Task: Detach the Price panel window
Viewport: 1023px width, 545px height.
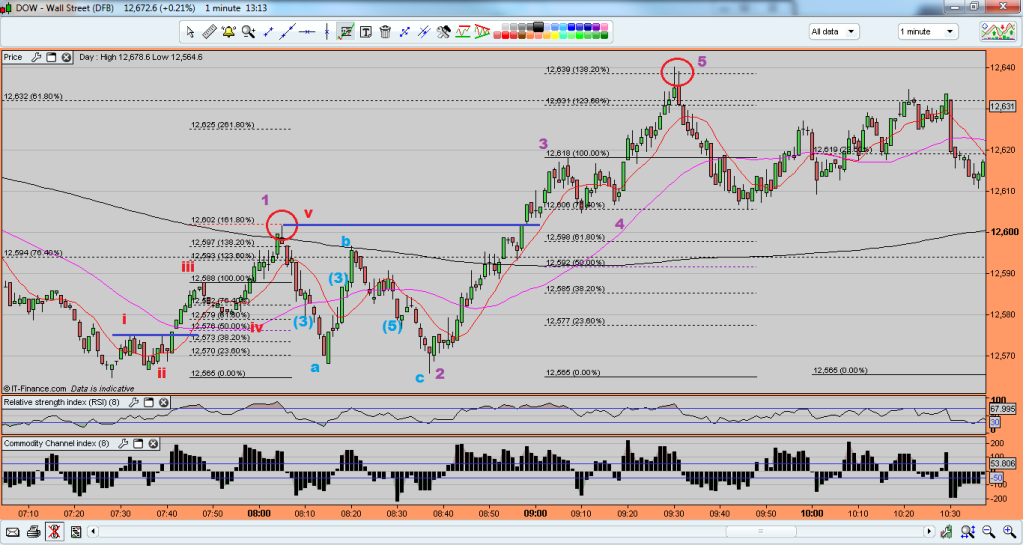Action: pyautogui.click(x=52, y=57)
